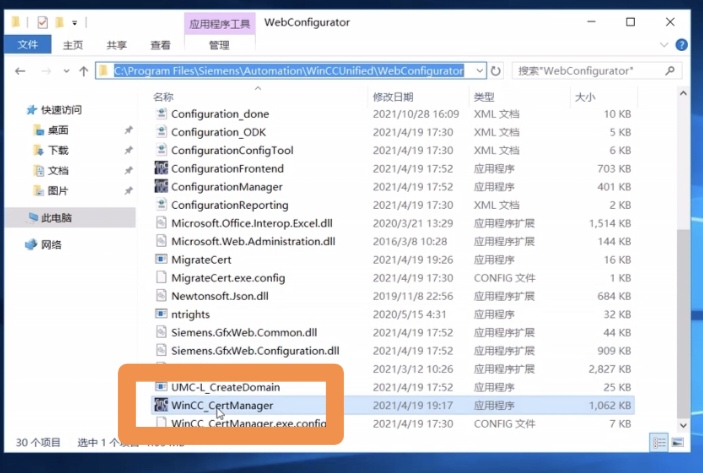The image size is (703, 473).
Task: Click the forward navigation arrow
Action: tap(46, 71)
